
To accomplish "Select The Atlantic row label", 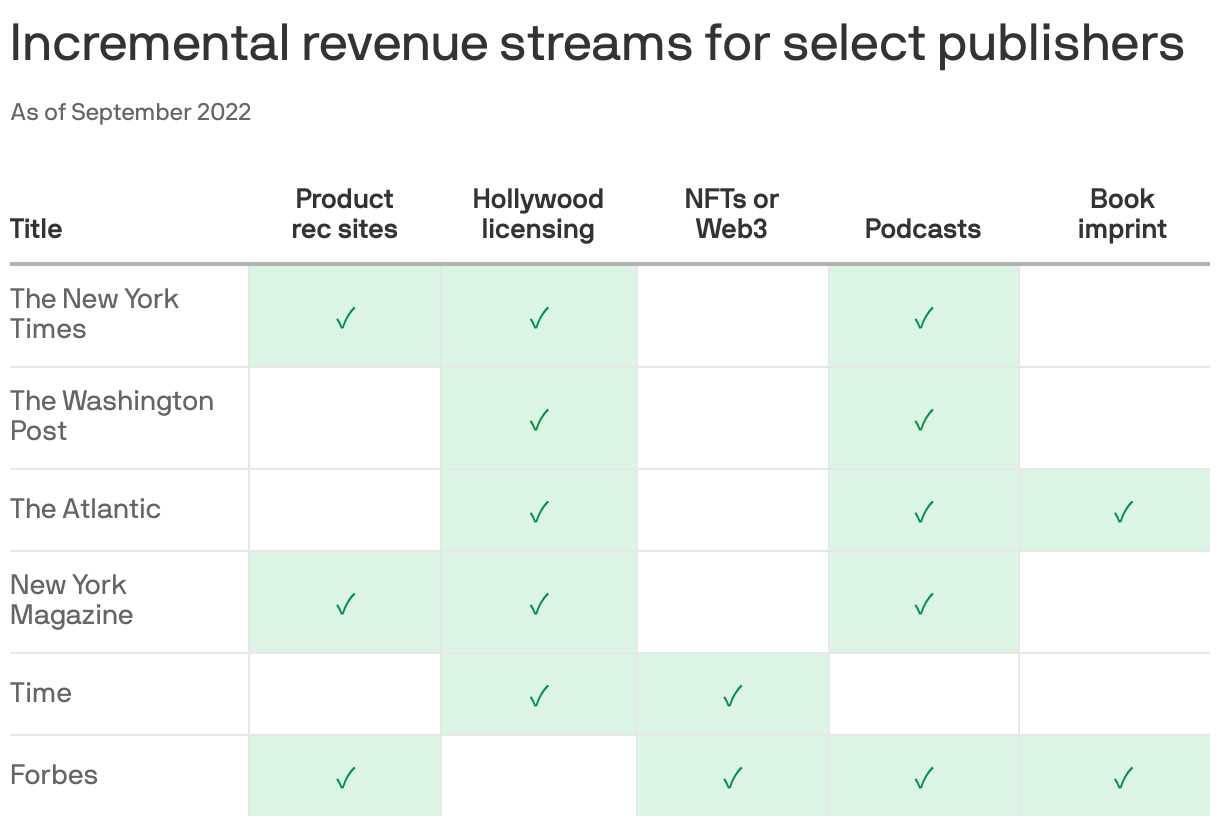I will (85, 509).
